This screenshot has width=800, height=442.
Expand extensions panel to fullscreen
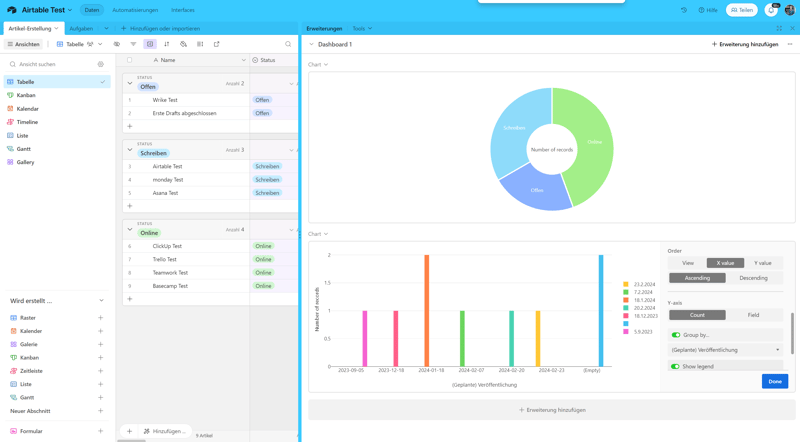click(779, 29)
